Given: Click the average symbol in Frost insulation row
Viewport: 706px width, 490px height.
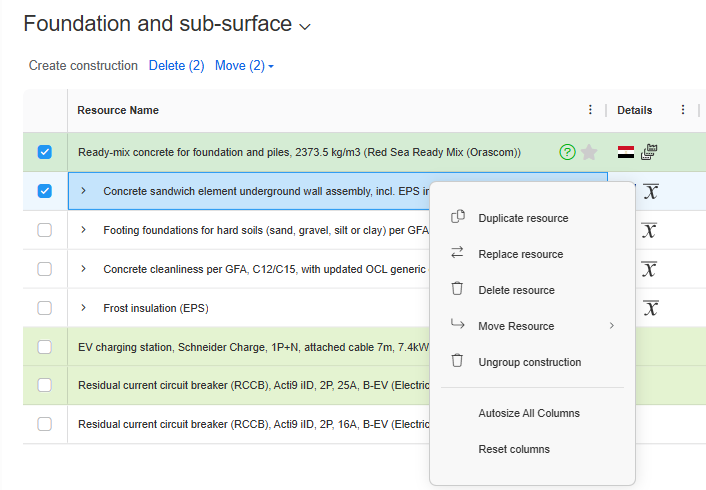Looking at the screenshot, I should point(650,308).
